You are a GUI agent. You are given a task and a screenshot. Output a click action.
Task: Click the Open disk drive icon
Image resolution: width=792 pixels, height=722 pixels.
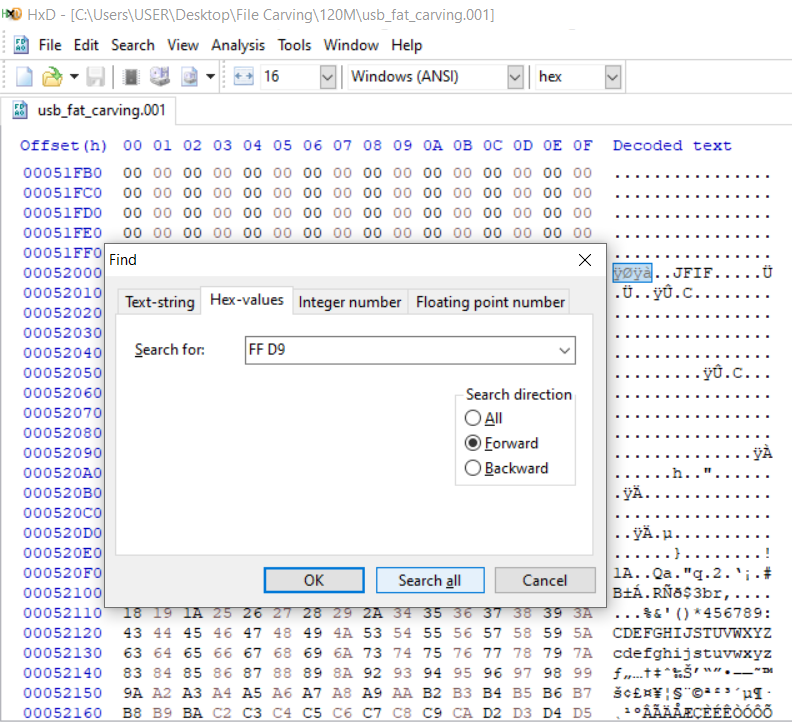click(160, 77)
